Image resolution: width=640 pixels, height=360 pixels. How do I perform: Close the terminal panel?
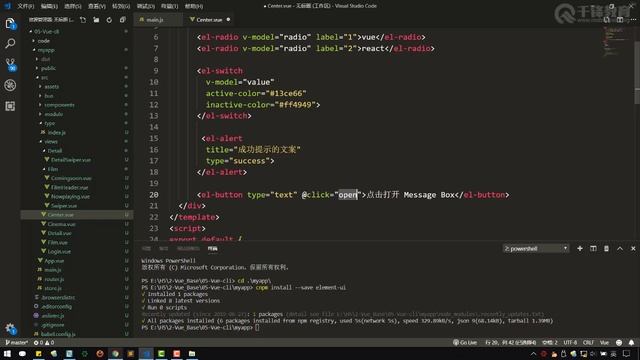(633, 248)
